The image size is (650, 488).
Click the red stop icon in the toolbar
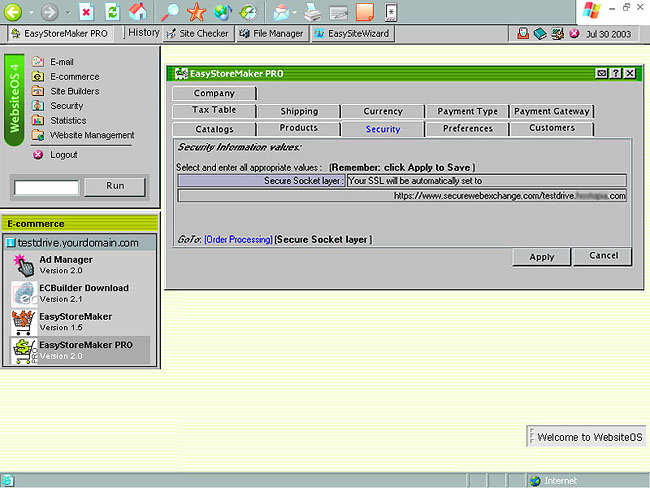click(x=87, y=12)
